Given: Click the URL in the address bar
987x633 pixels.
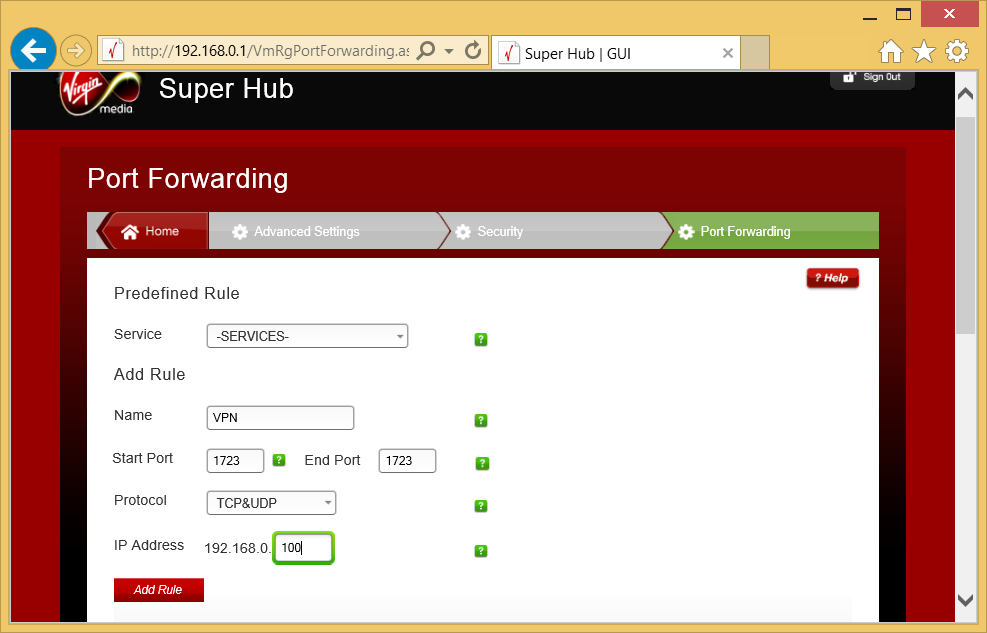Looking at the screenshot, I should pyautogui.click(x=270, y=51).
